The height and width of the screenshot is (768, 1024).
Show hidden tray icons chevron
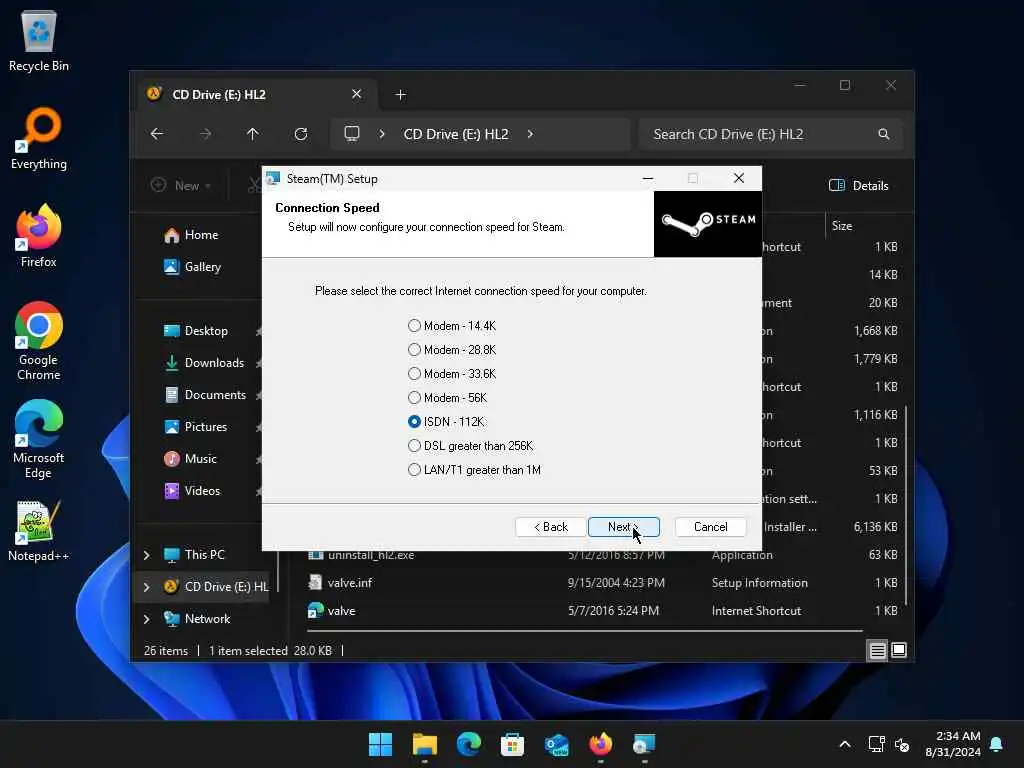point(844,744)
